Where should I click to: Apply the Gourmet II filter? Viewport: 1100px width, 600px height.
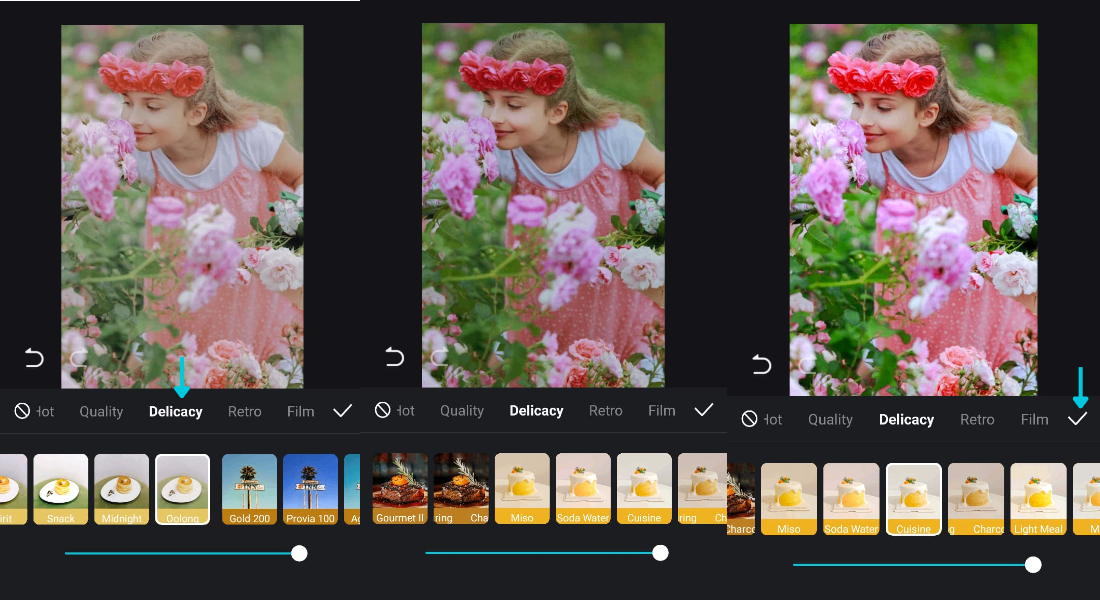[x=400, y=488]
